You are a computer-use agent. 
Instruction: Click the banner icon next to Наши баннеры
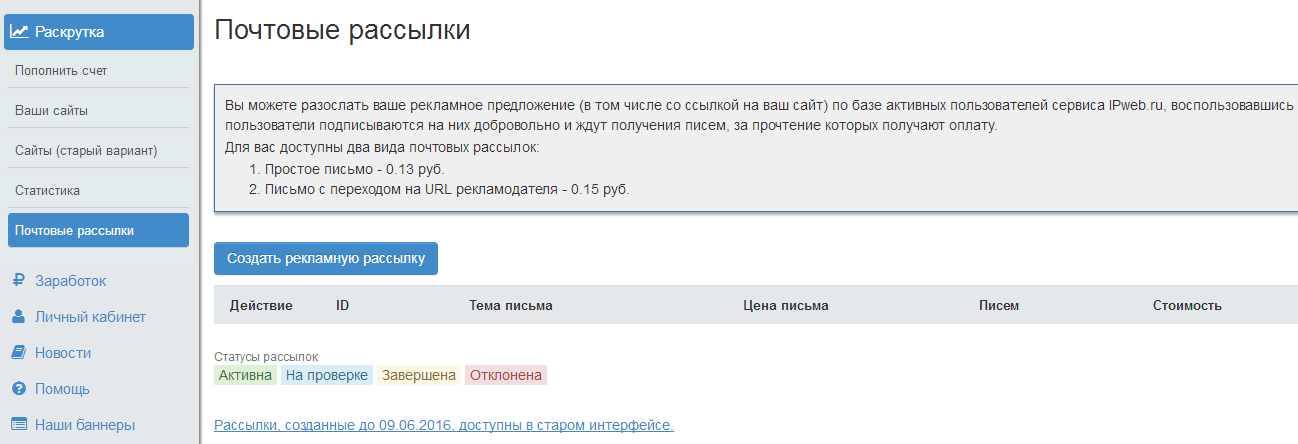click(x=18, y=425)
